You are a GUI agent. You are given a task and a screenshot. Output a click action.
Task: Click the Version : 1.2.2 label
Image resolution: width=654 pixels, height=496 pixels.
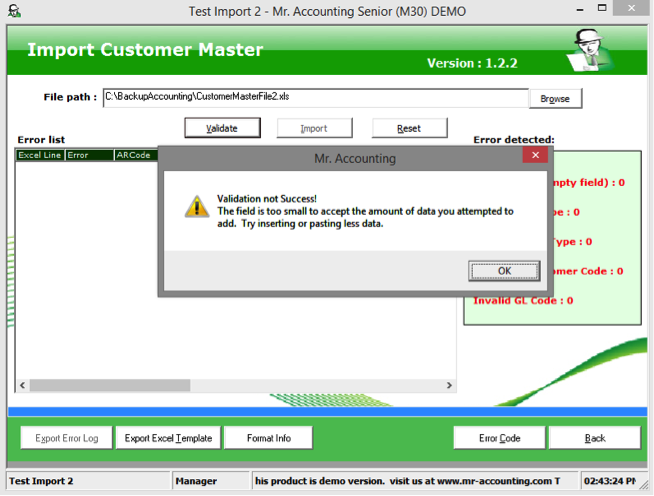point(472,63)
